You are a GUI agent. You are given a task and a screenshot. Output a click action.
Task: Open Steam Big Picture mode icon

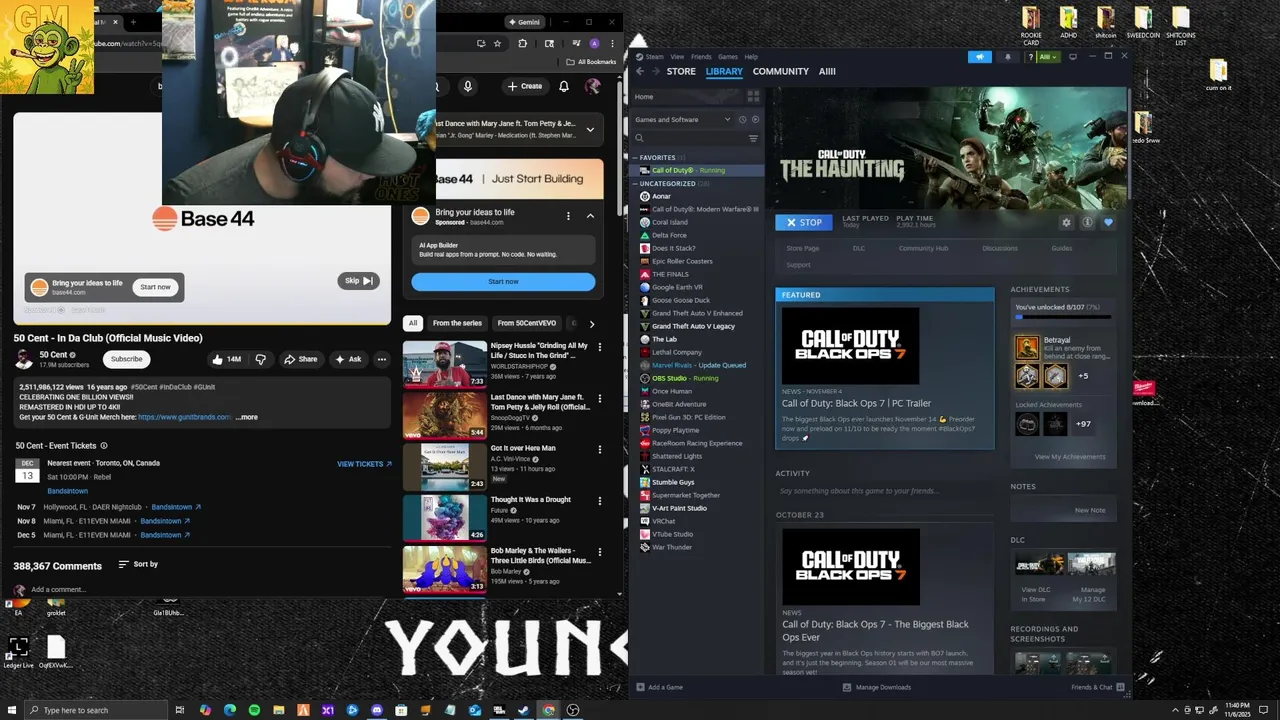pyautogui.click(x=1073, y=57)
